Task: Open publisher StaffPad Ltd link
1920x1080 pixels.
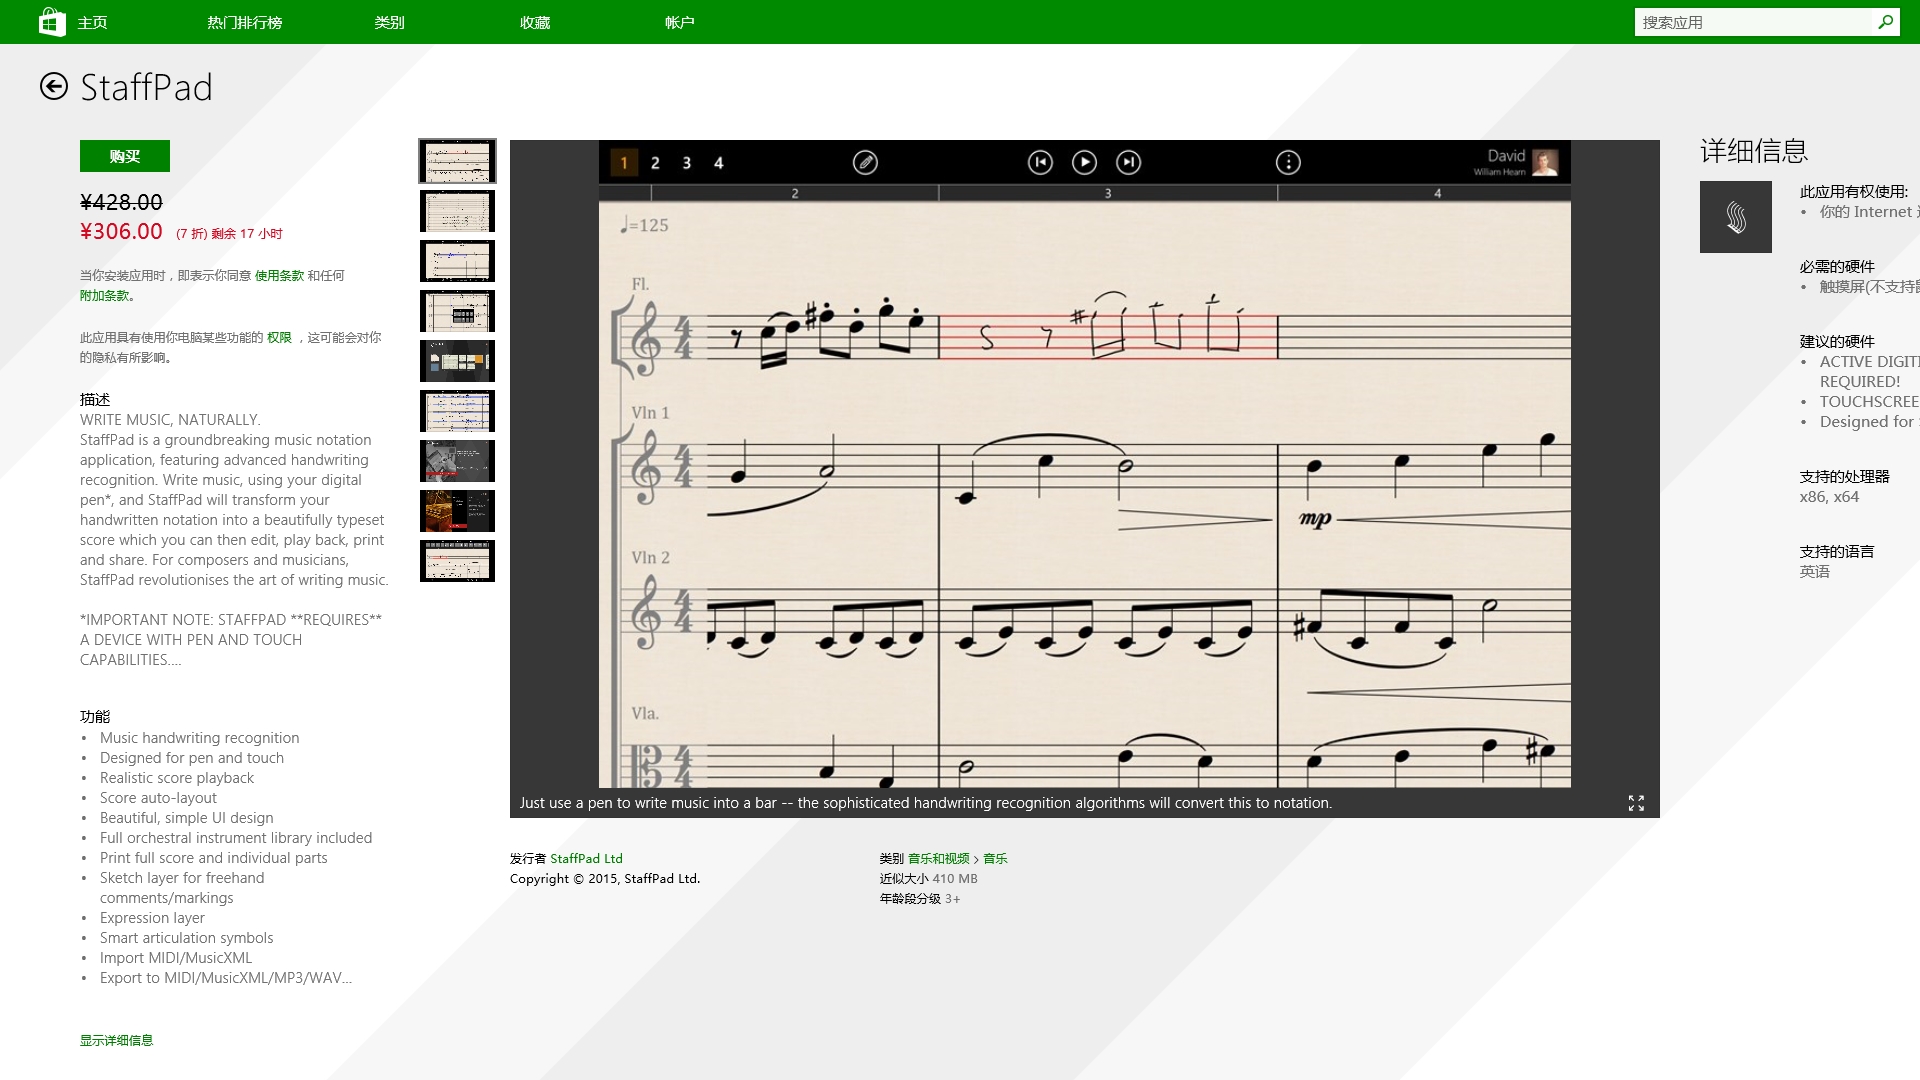Action: 586,858
